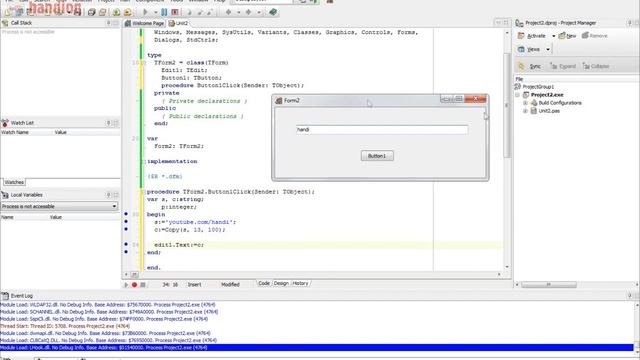The width and height of the screenshot is (640, 360).
Task: Click the macro record red circle icon
Action: pyautogui.click(x=134, y=284)
